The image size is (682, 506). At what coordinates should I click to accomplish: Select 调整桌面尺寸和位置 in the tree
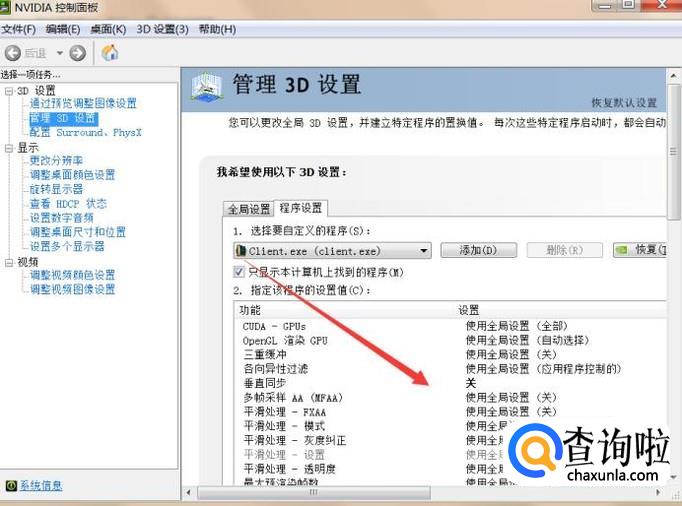[x=77, y=232]
